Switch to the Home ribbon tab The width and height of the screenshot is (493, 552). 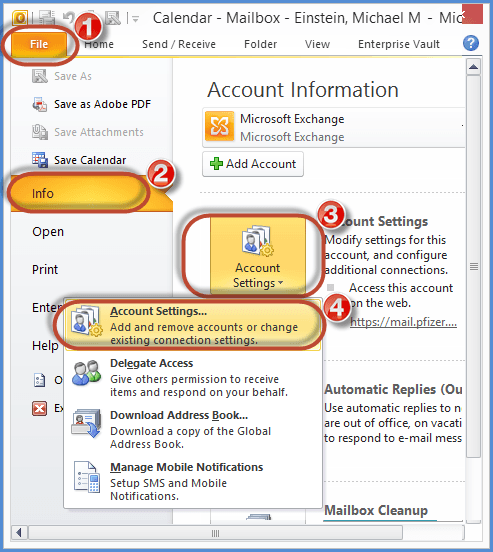pos(99,44)
